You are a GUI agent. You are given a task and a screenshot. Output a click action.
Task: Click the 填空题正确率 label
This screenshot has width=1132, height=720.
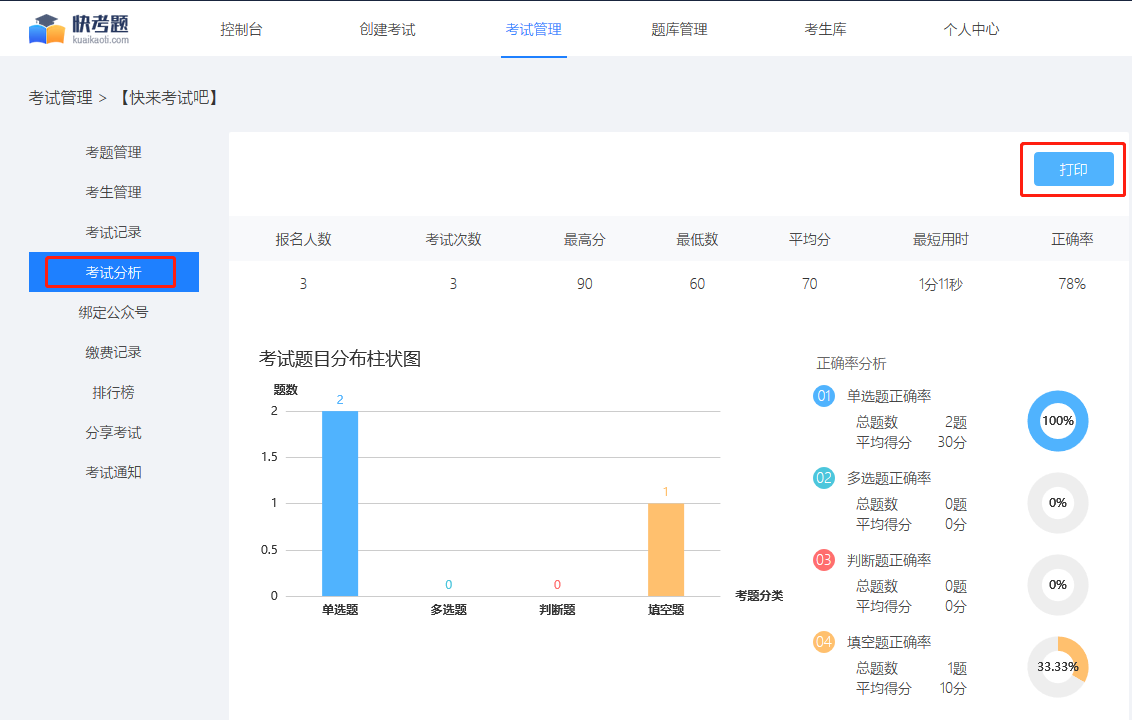[889, 643]
